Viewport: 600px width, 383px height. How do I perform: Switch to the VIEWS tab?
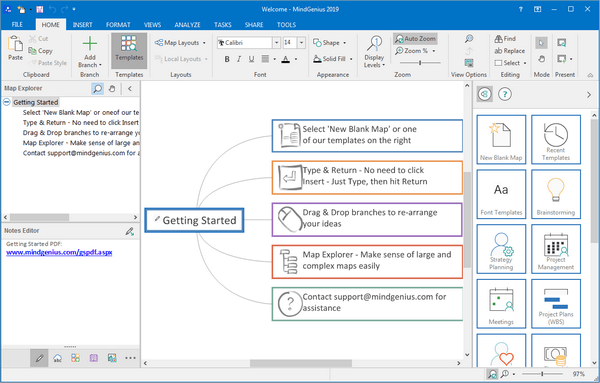(x=152, y=25)
